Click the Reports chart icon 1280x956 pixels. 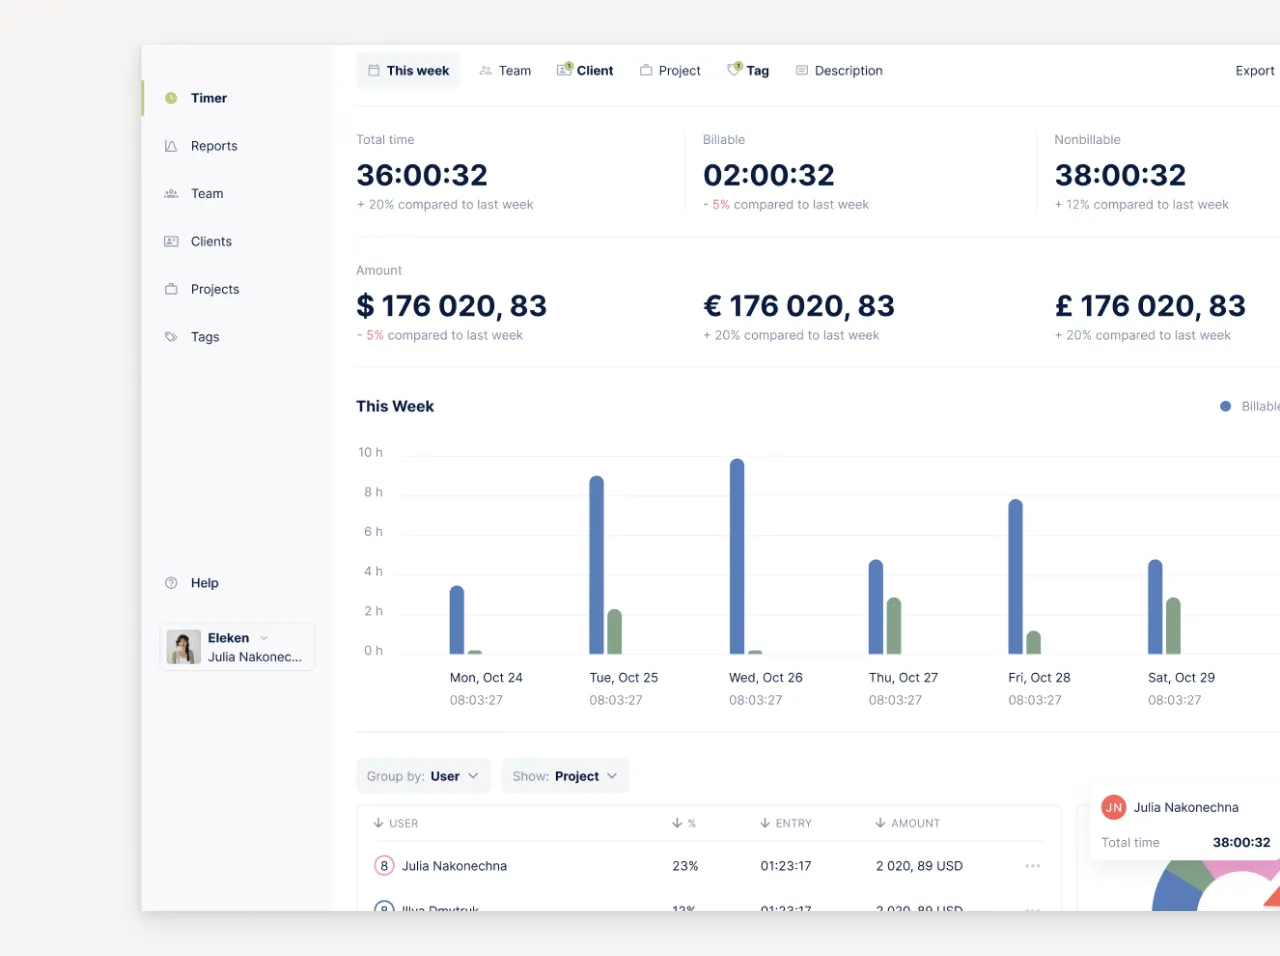coord(171,146)
